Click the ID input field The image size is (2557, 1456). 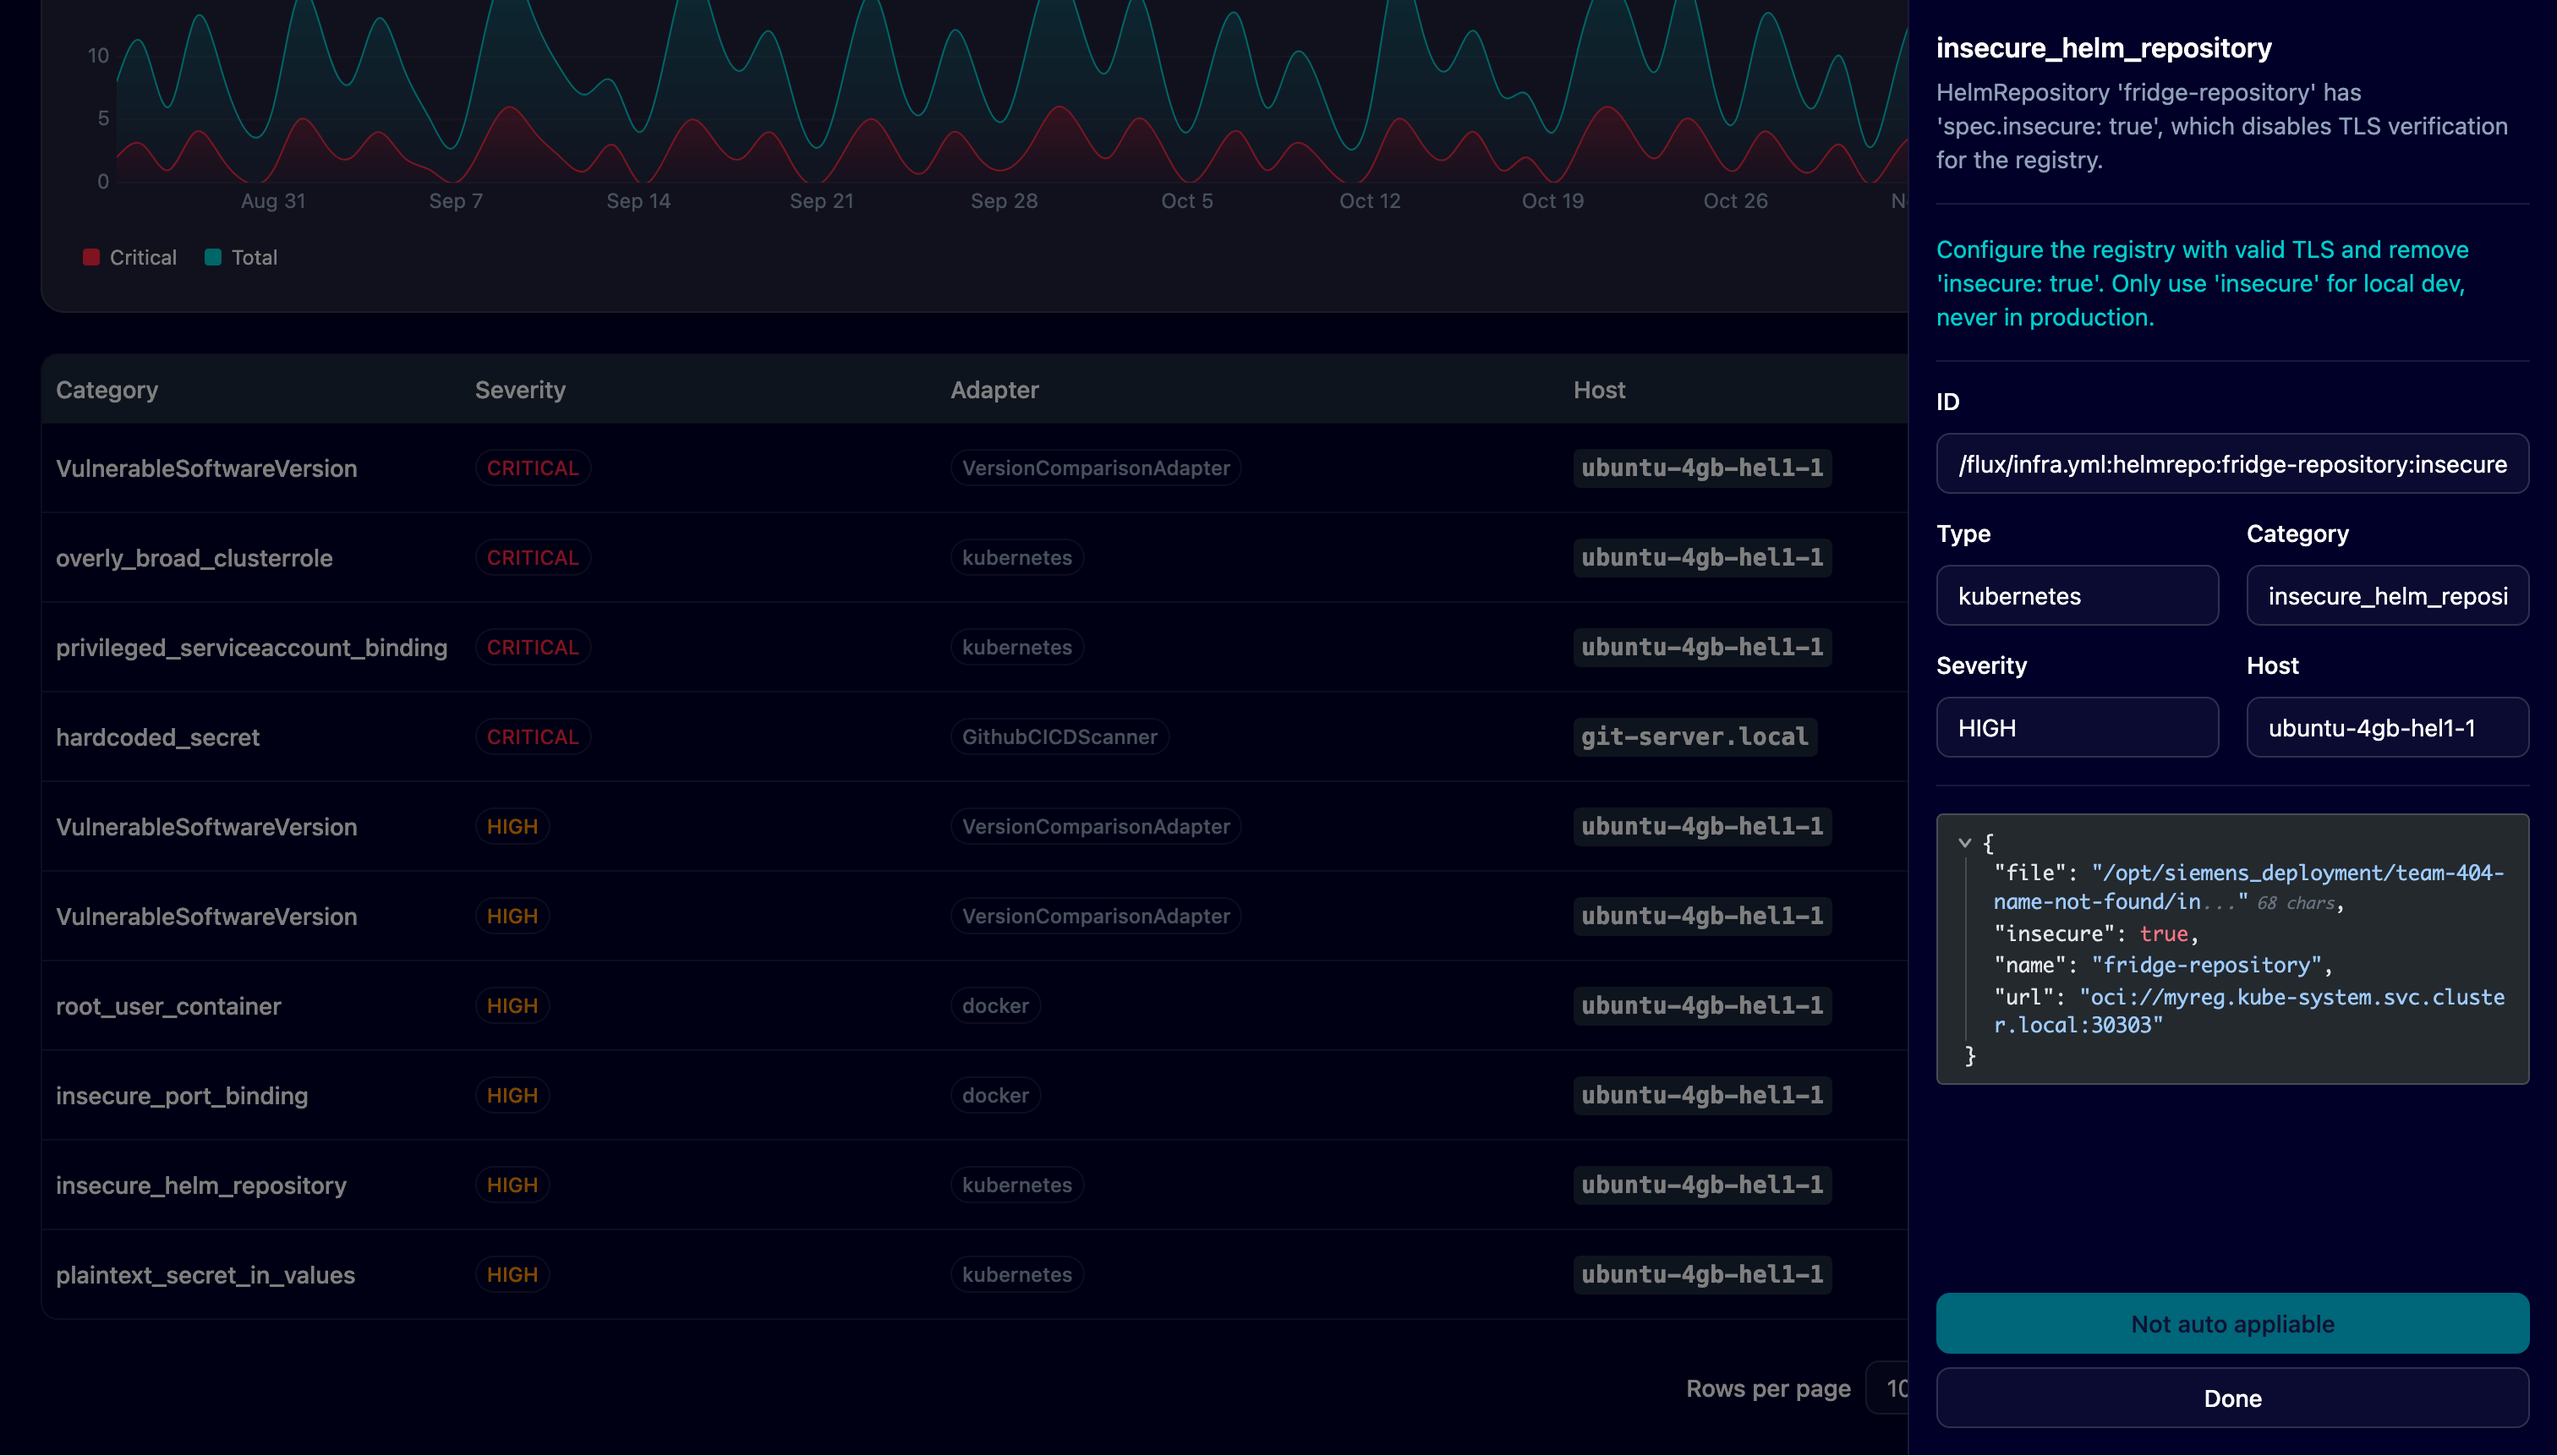pos(2231,464)
